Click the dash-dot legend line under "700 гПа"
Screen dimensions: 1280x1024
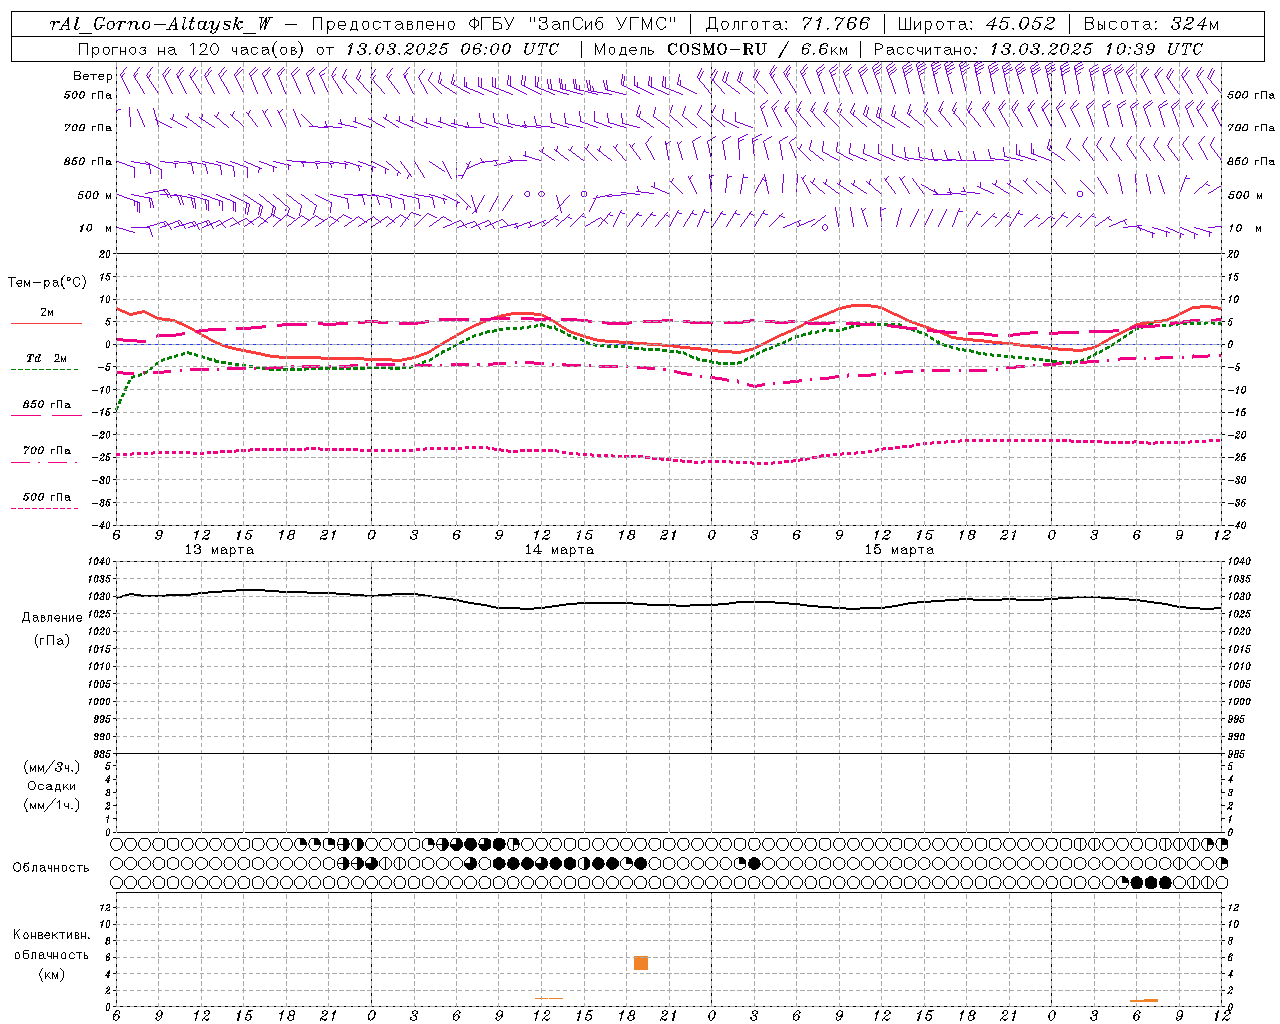tap(44, 462)
